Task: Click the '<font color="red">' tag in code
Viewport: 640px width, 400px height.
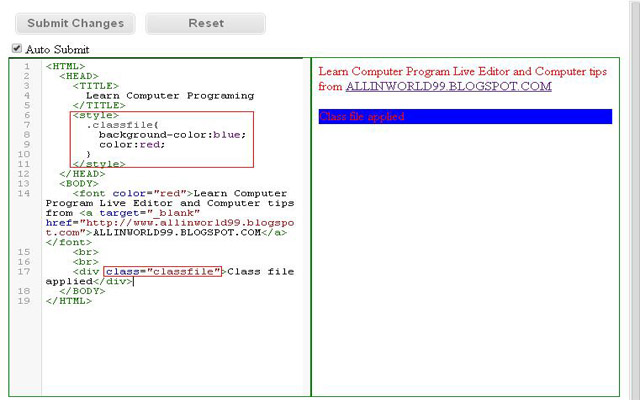Action: pos(133,193)
